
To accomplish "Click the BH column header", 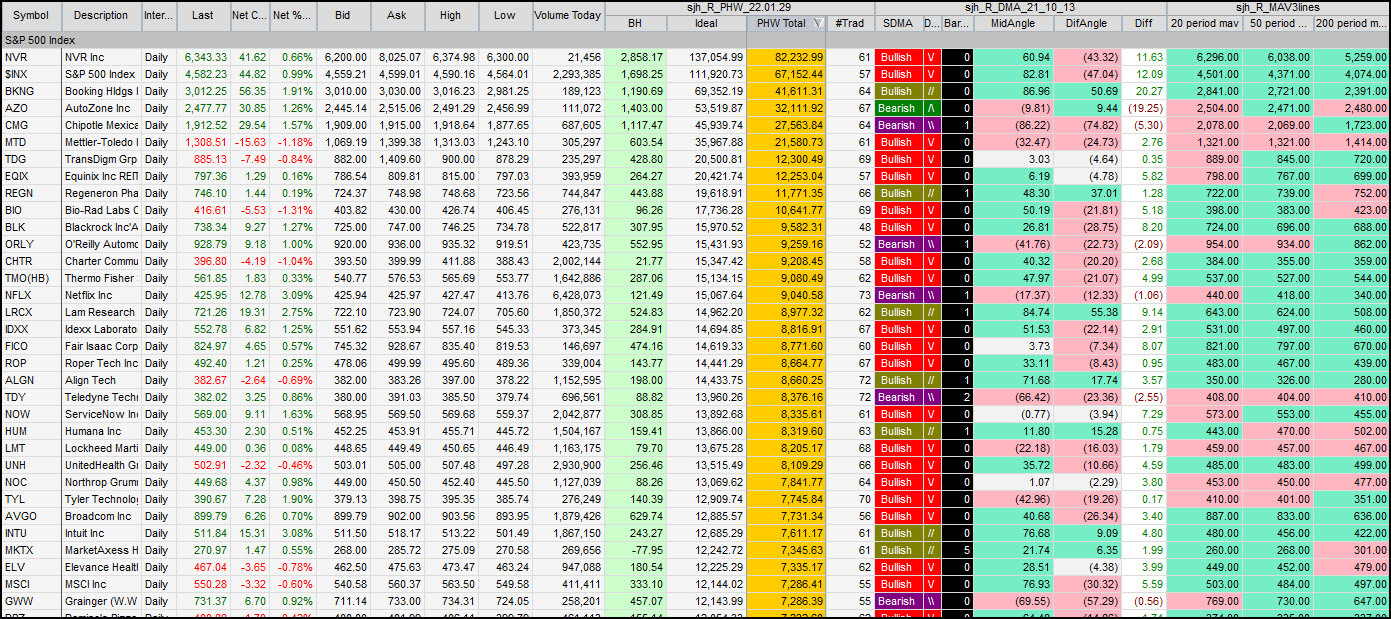I will tap(635, 23).
